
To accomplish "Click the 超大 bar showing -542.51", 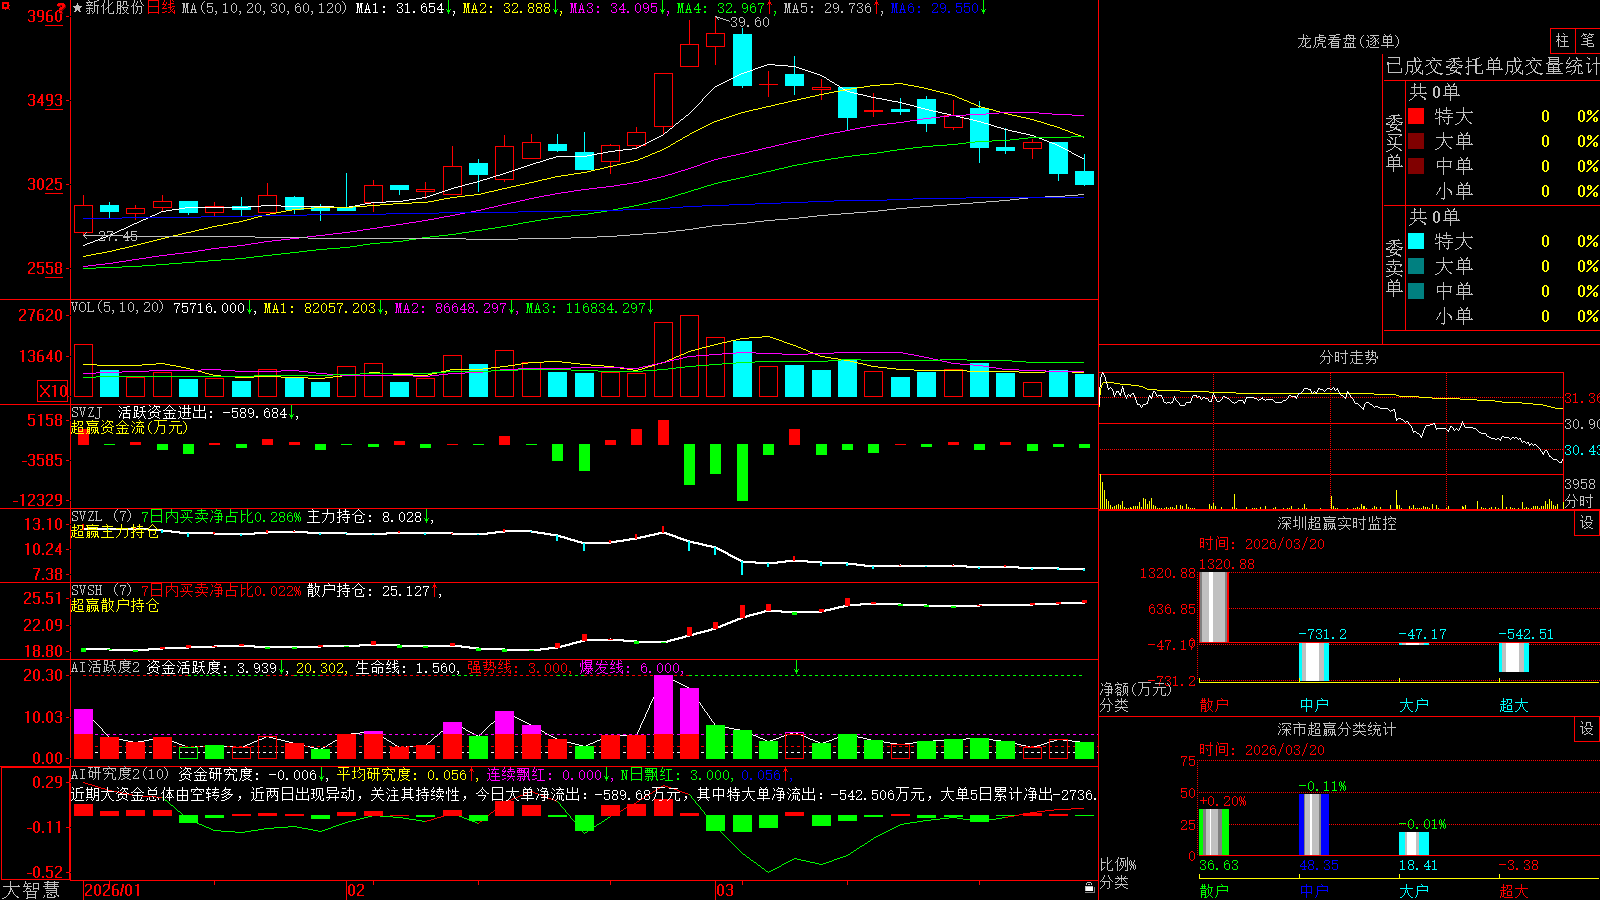I will coord(1514,657).
